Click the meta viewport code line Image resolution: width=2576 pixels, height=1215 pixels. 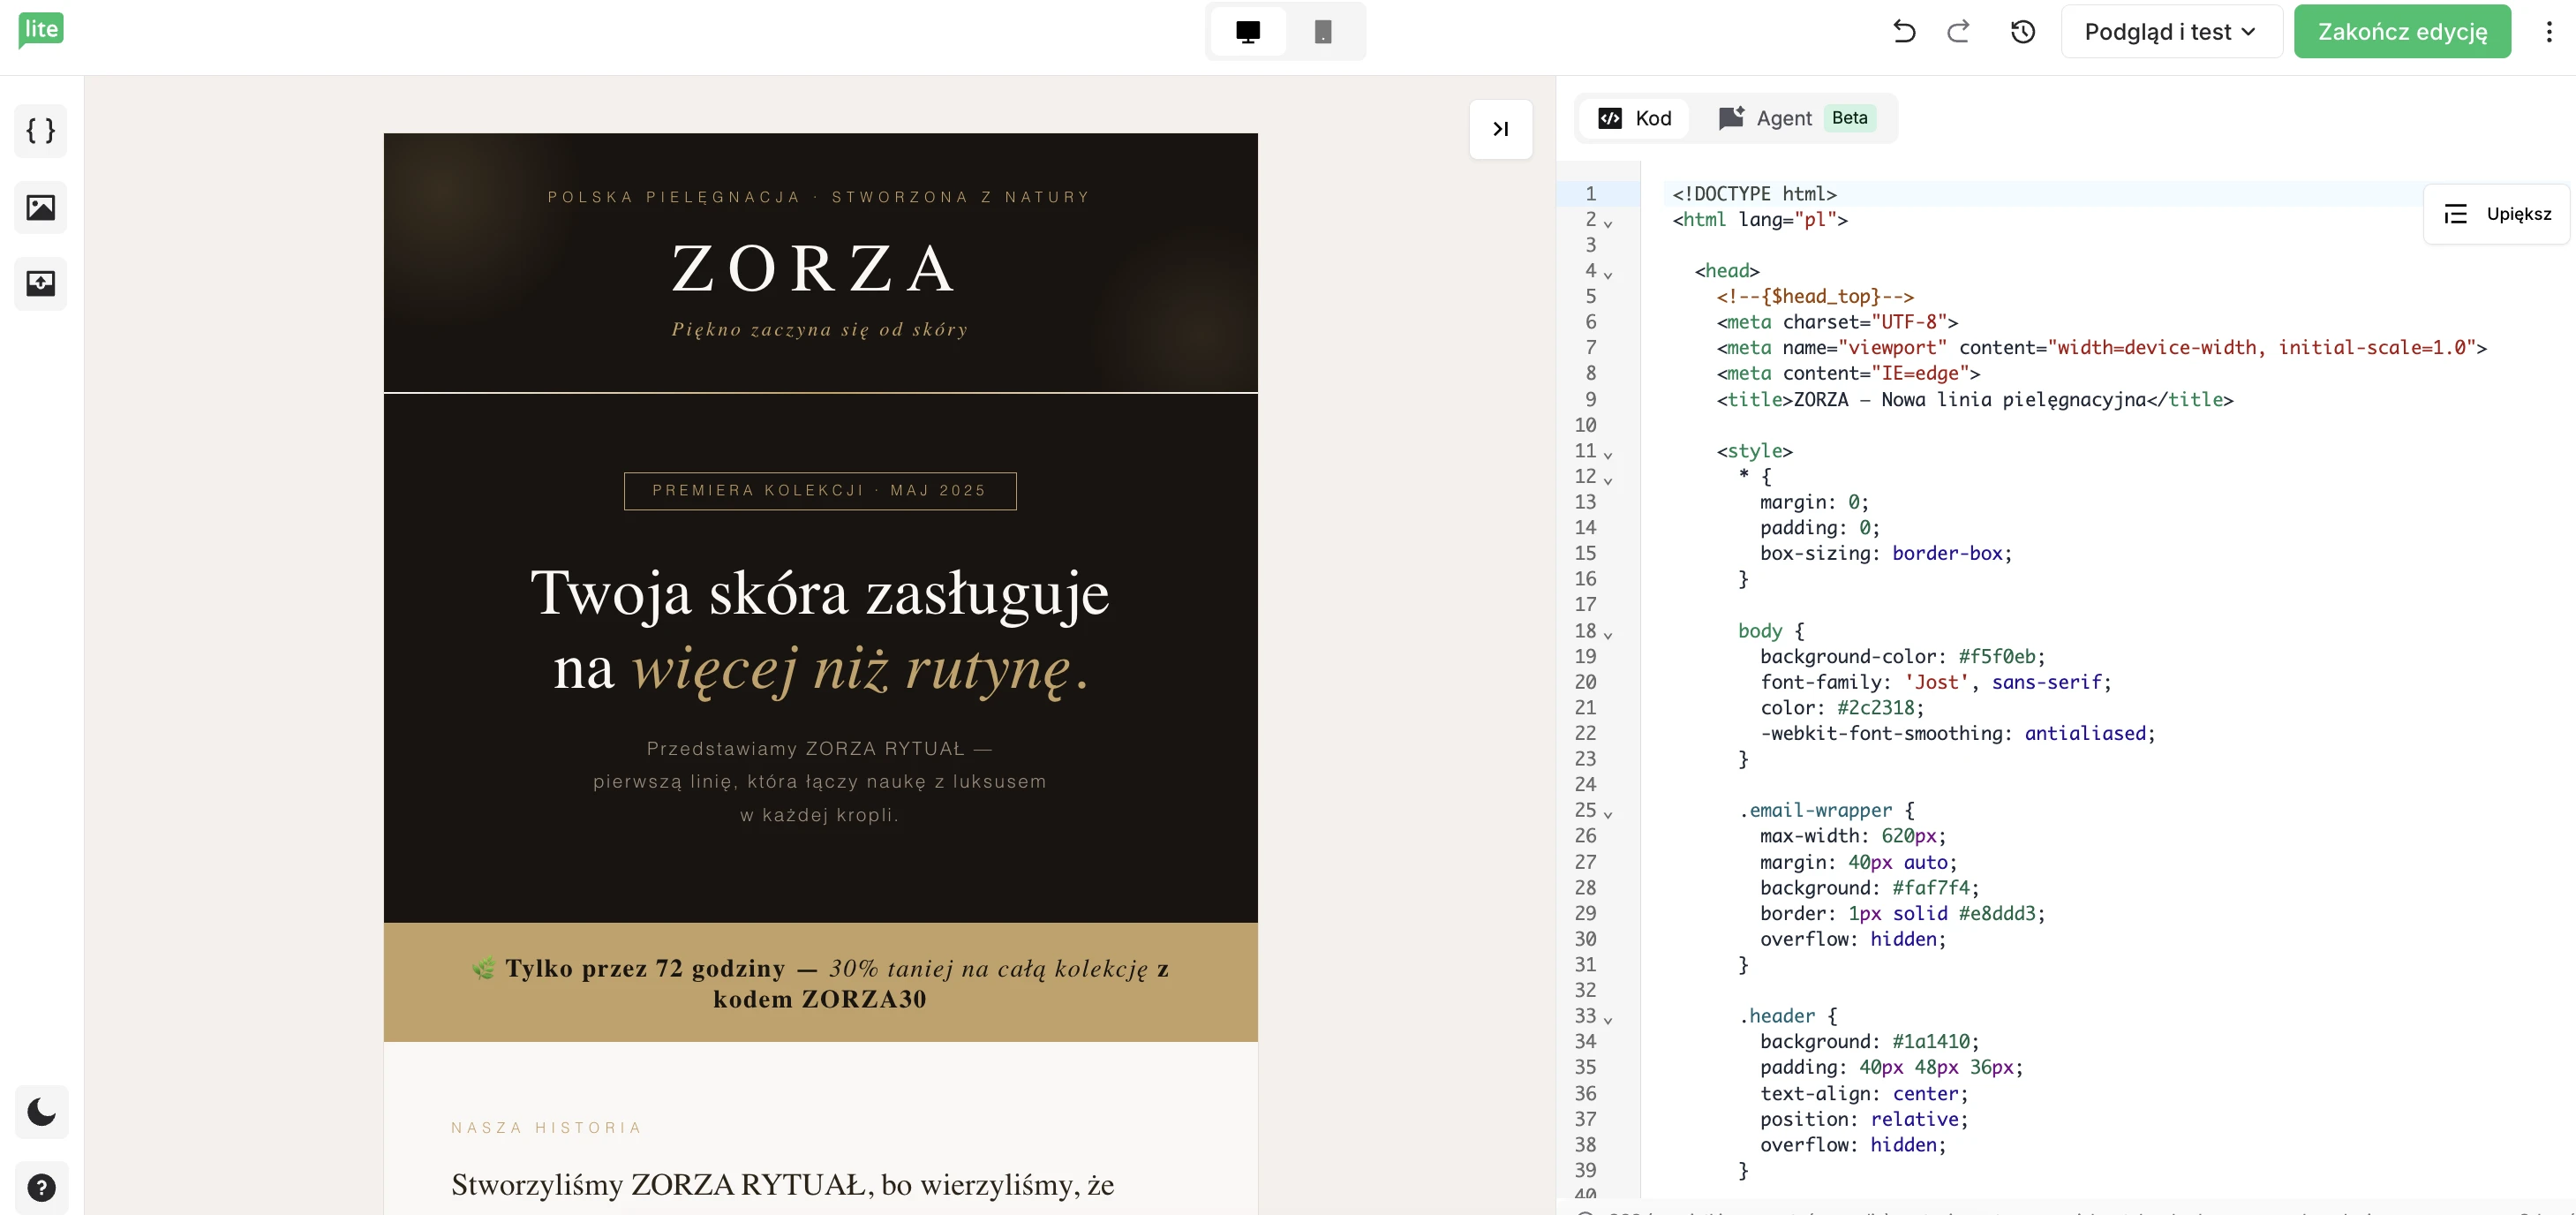(x=2102, y=347)
